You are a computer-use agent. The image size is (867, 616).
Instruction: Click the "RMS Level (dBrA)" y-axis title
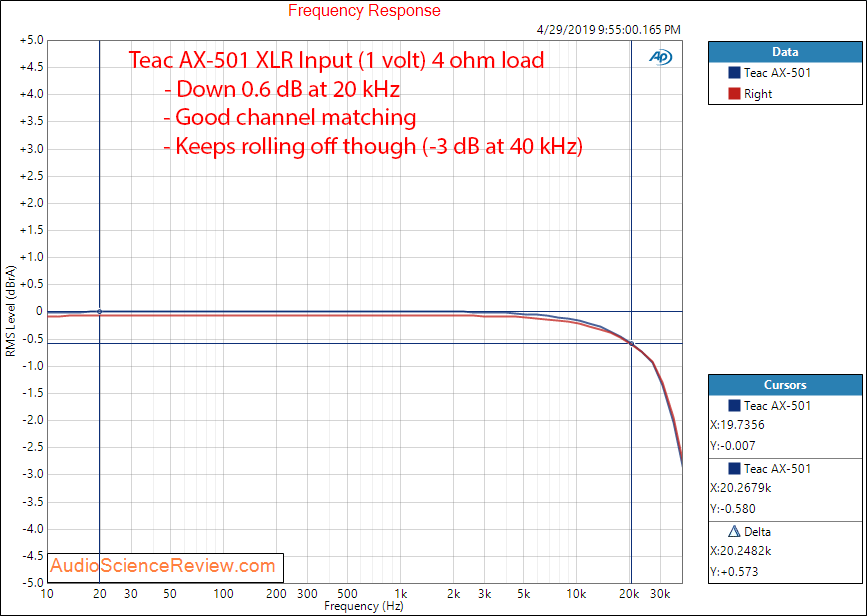pyautogui.click(x=11, y=311)
